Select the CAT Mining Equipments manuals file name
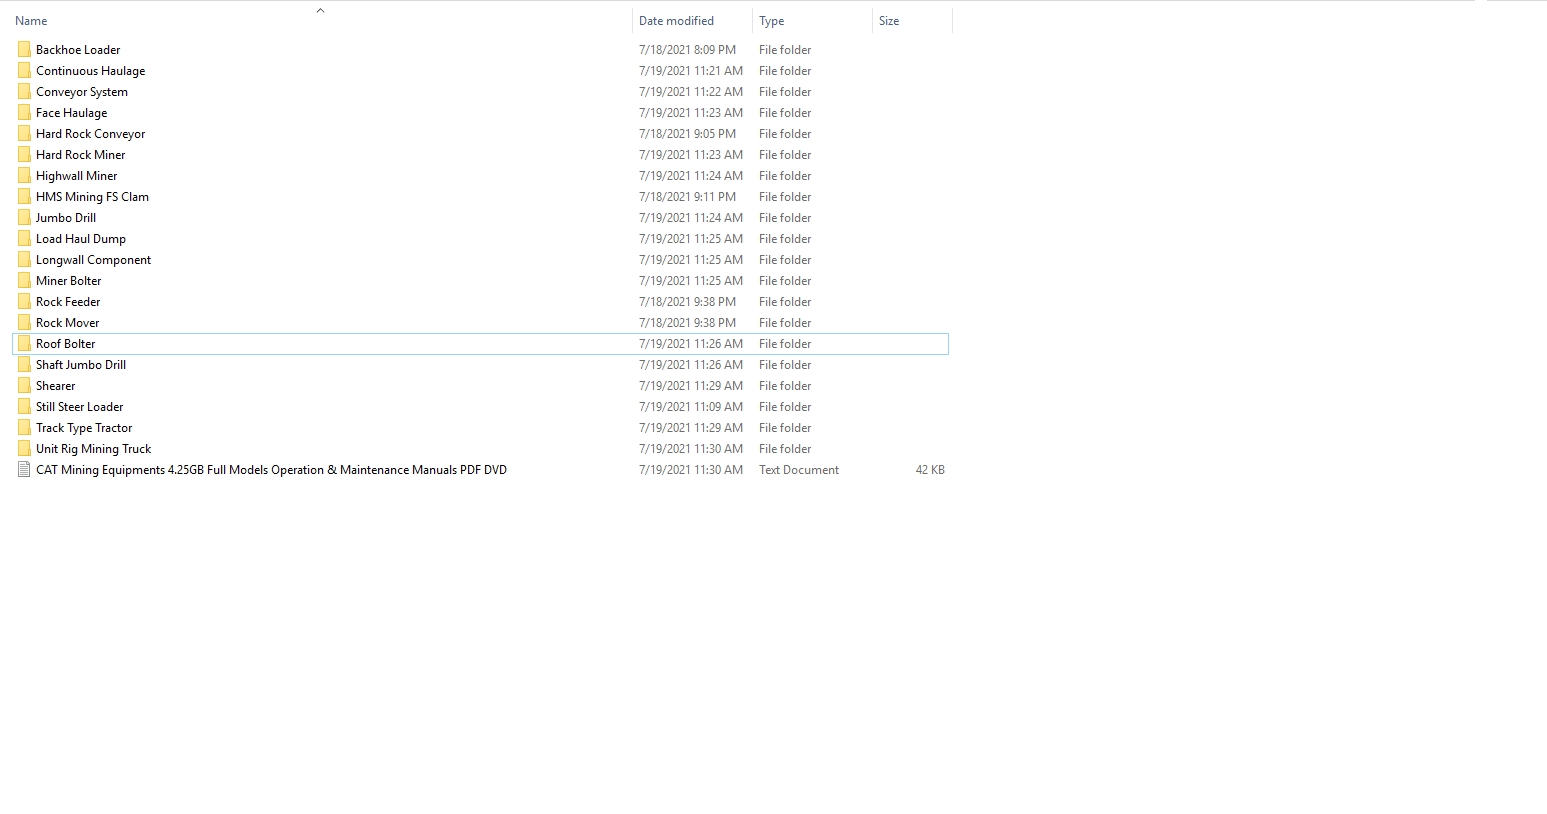The width and height of the screenshot is (1547, 814). pos(271,469)
